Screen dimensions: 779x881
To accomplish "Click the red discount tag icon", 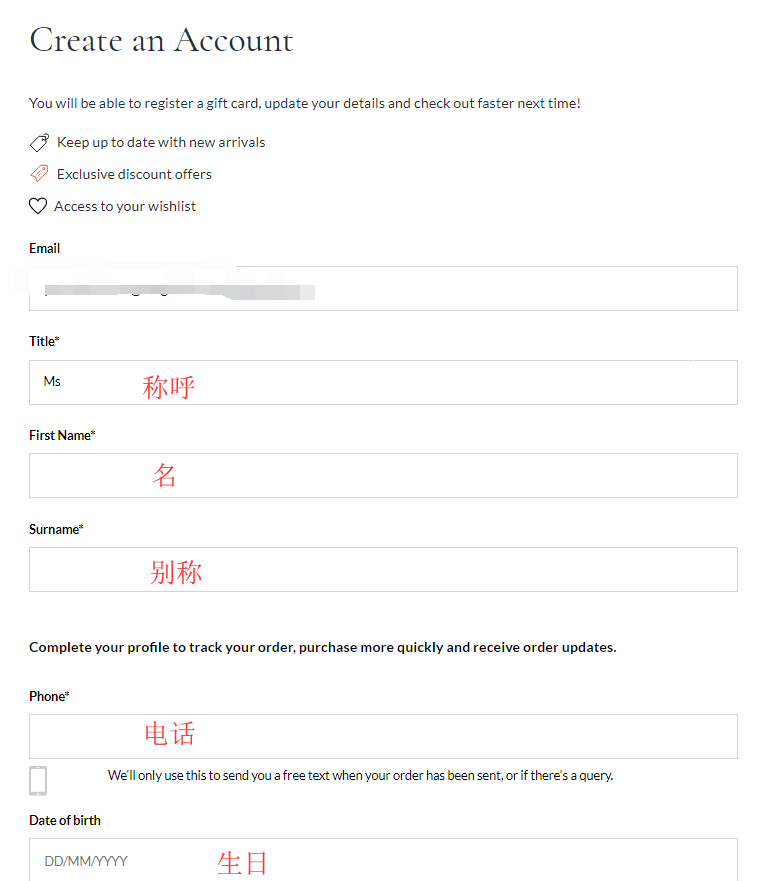I will click(39, 174).
